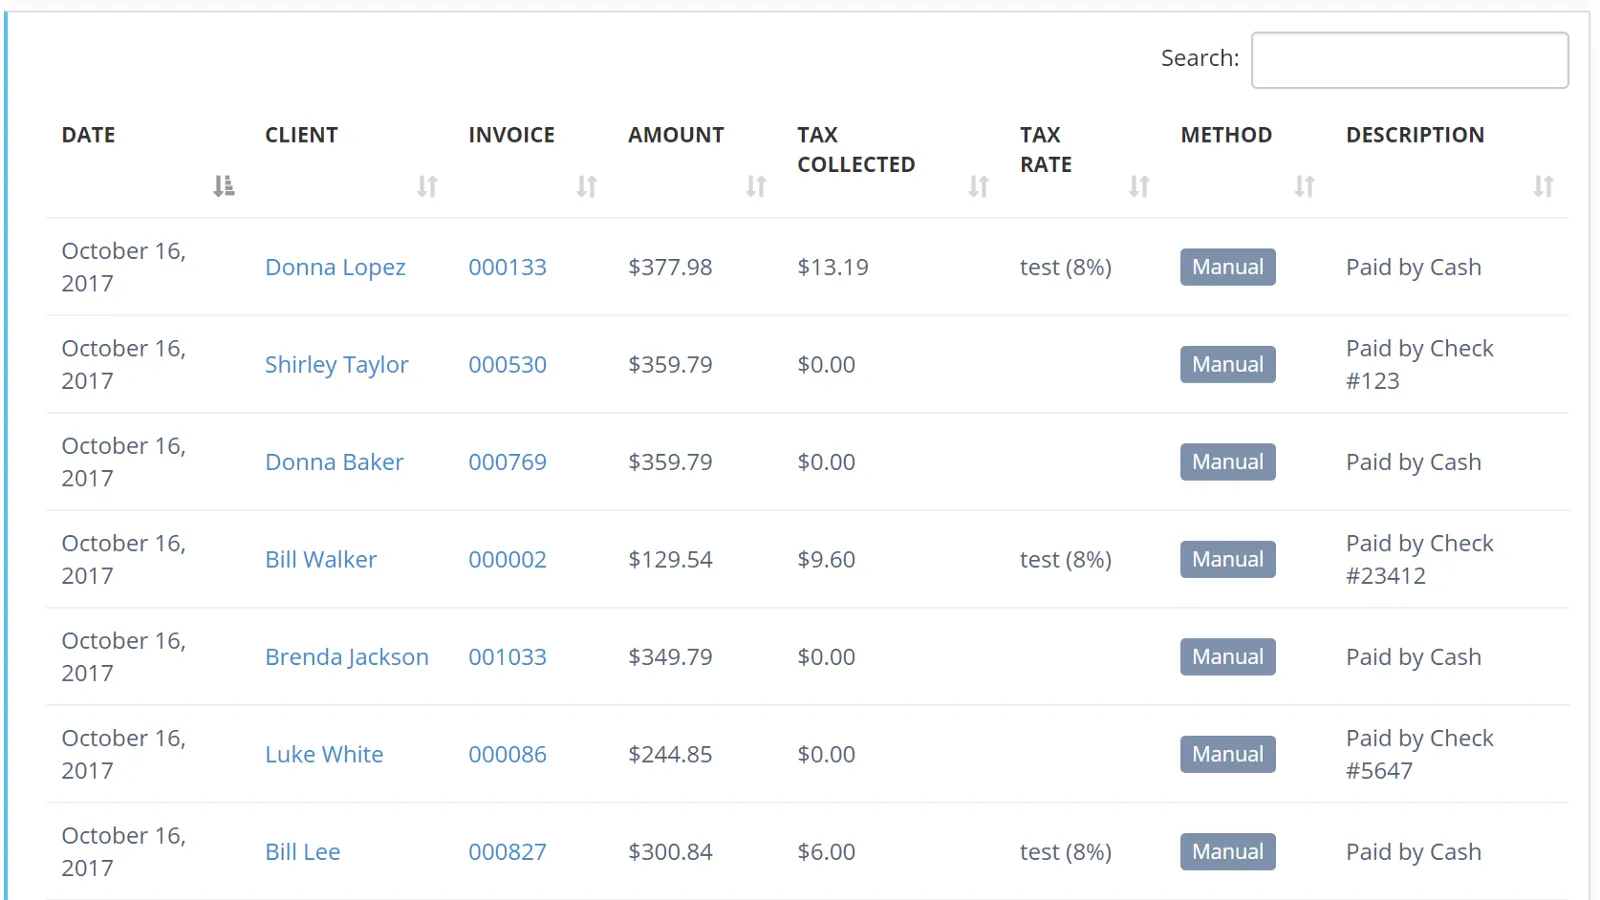Select test (8%) in Donna Lopez row

[1066, 267]
